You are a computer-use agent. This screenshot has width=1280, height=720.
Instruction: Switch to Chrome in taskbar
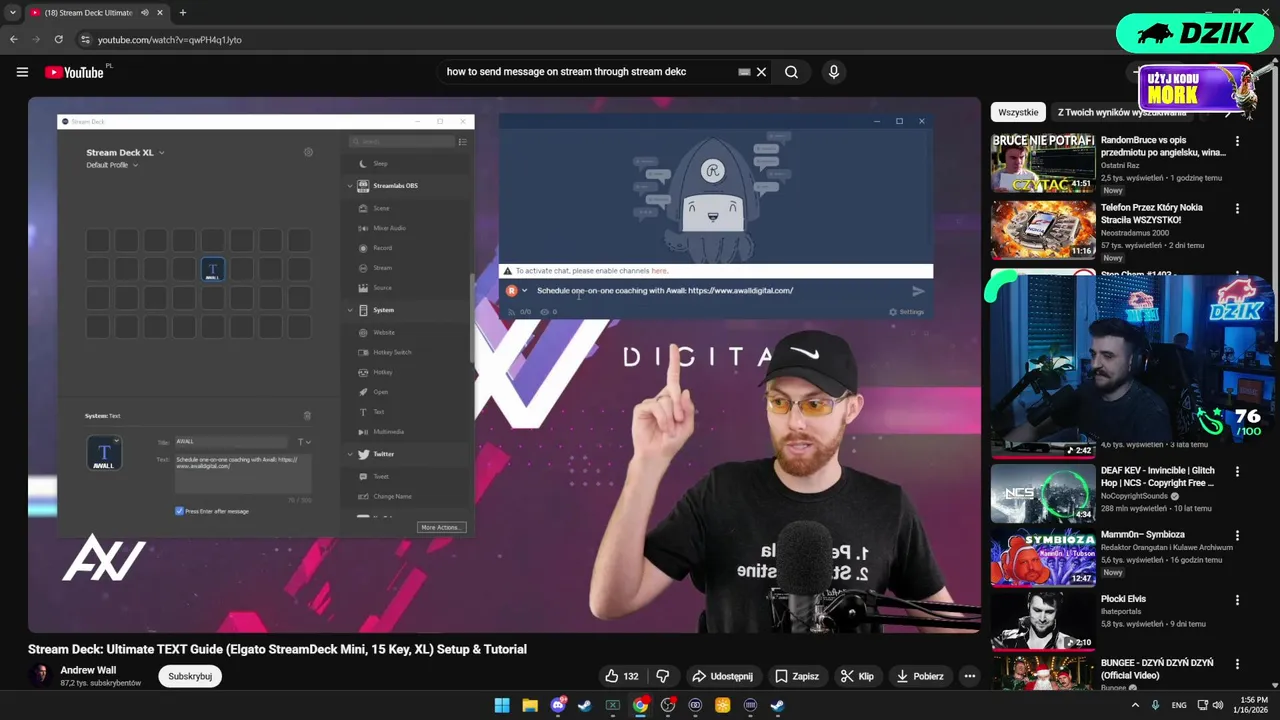(x=640, y=705)
